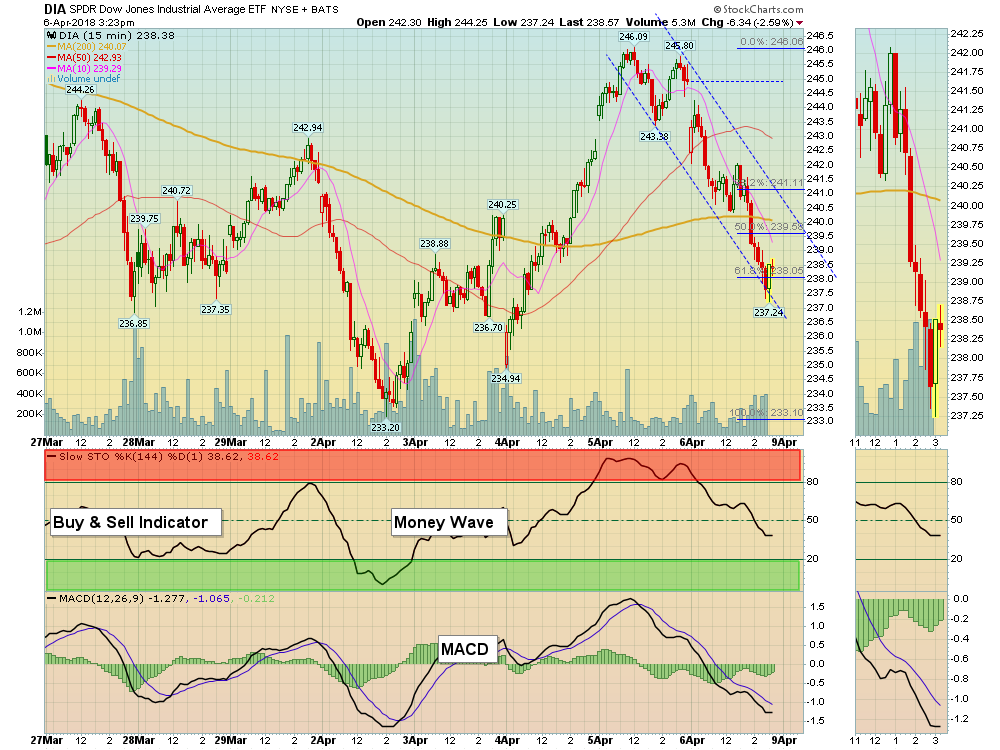Image resolution: width=1000 pixels, height=750 pixels.
Task: Click the Money Wave label box
Action: 449,522
